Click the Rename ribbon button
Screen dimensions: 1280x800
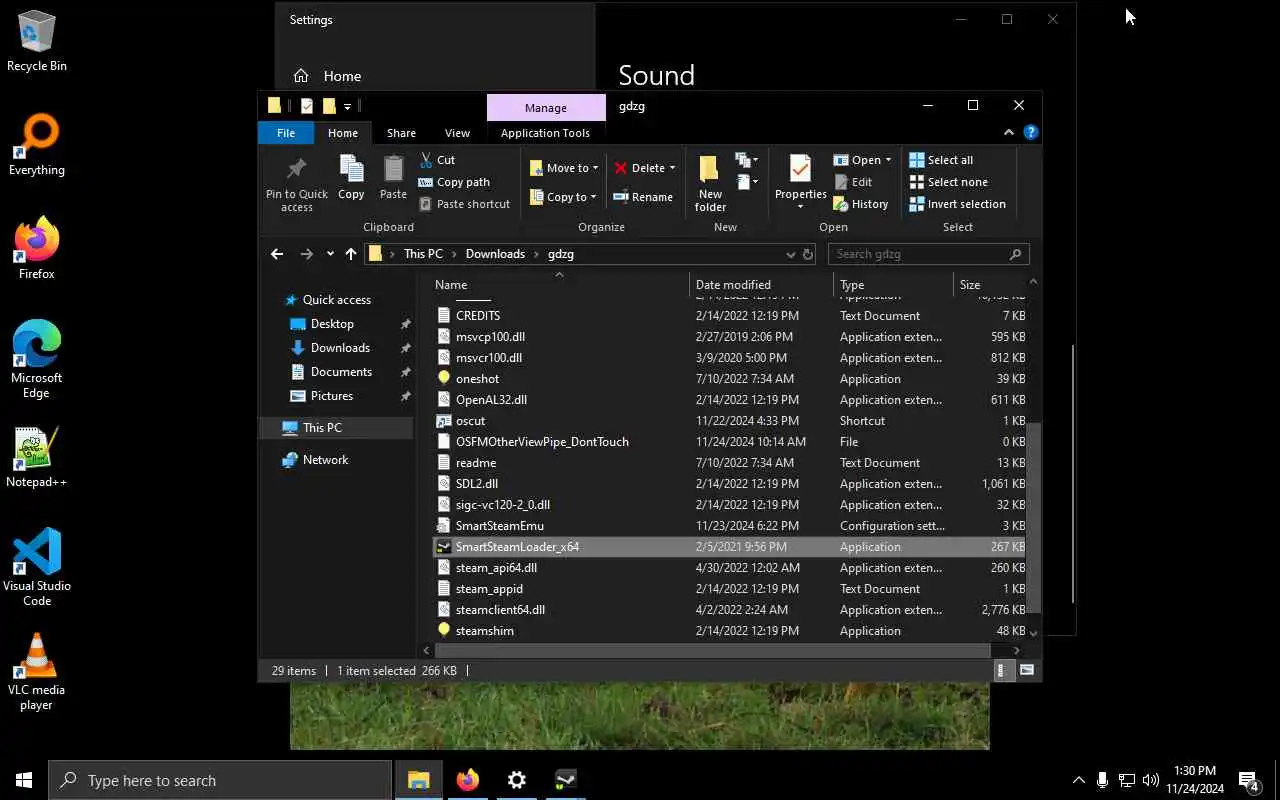643,197
